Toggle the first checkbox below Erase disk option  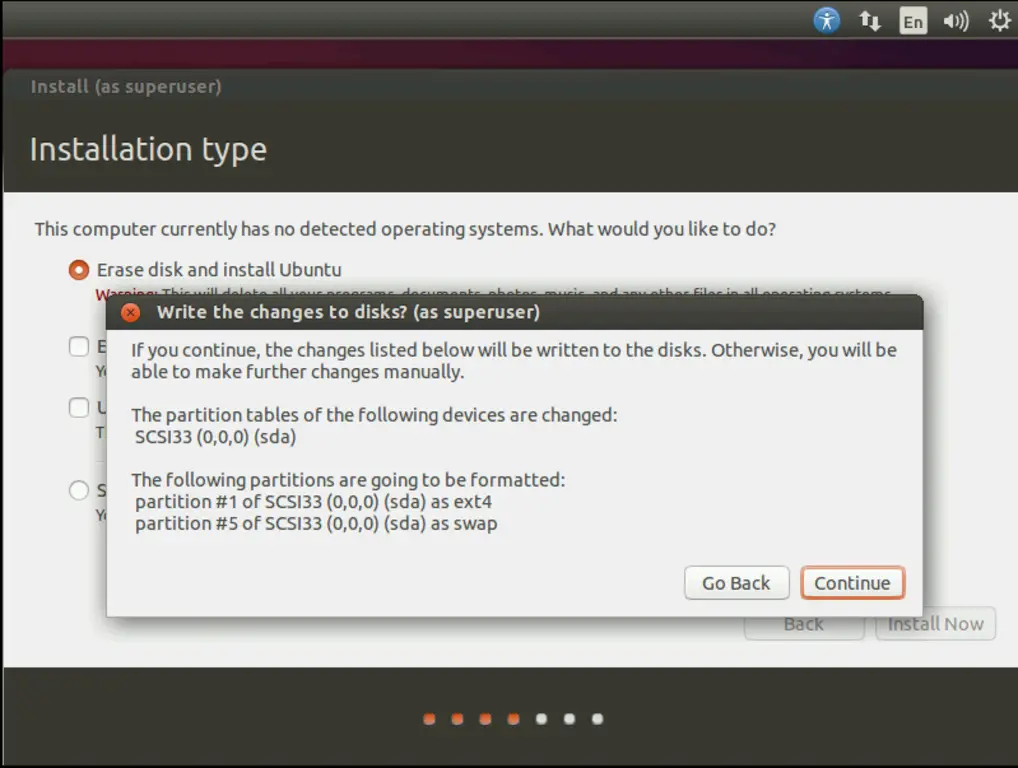pyautogui.click(x=79, y=346)
